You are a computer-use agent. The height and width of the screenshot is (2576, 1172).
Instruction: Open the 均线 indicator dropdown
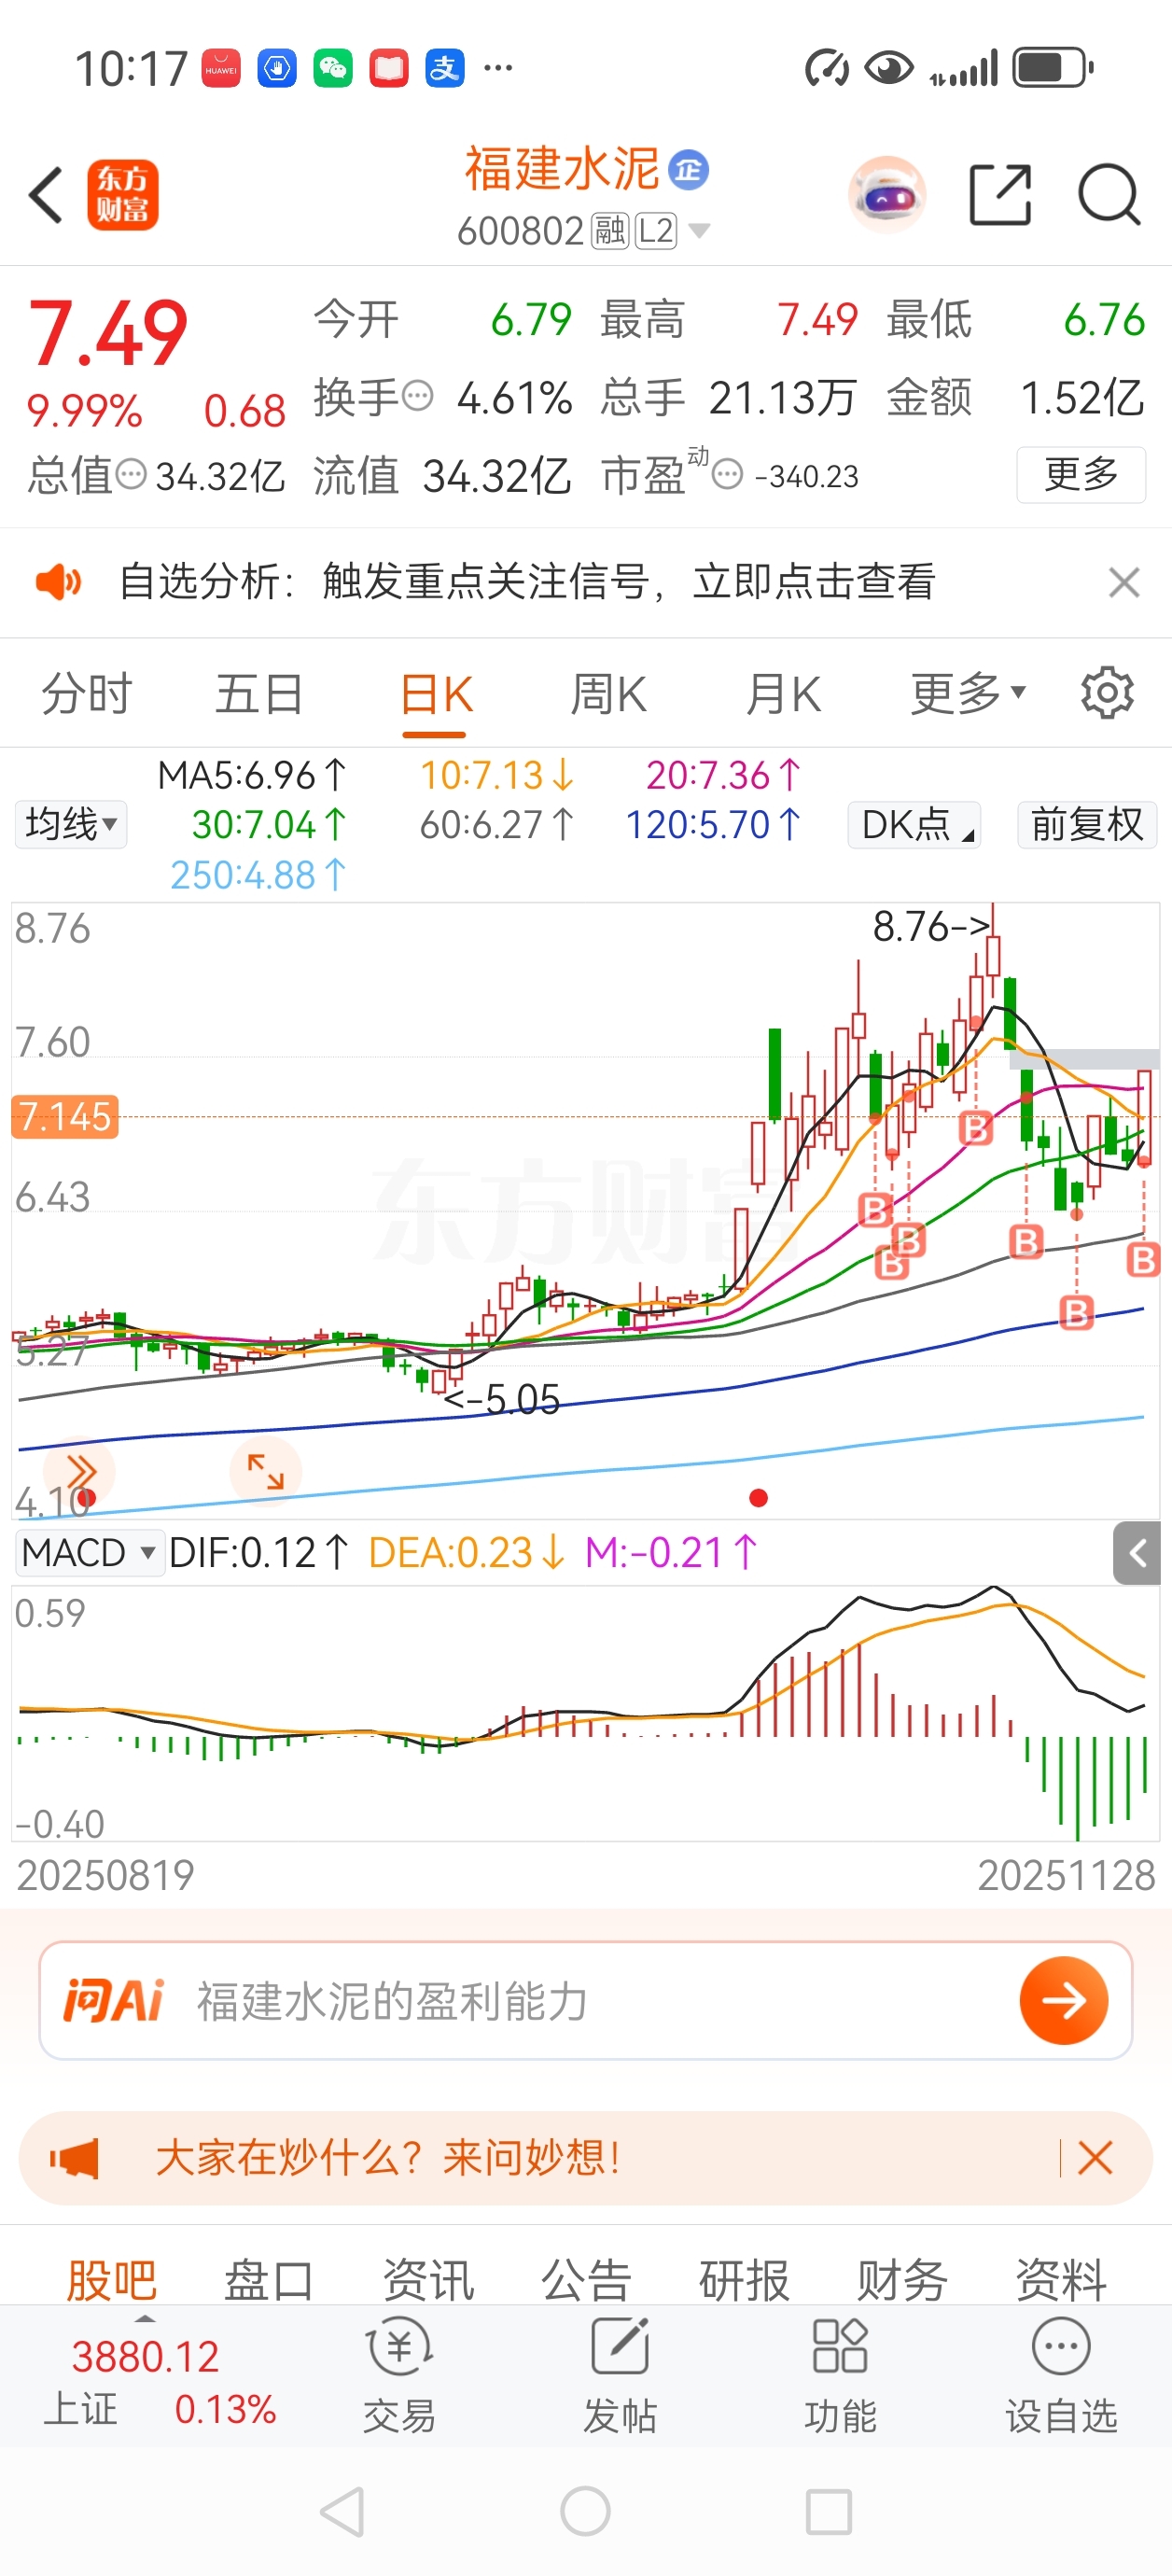pos(71,825)
